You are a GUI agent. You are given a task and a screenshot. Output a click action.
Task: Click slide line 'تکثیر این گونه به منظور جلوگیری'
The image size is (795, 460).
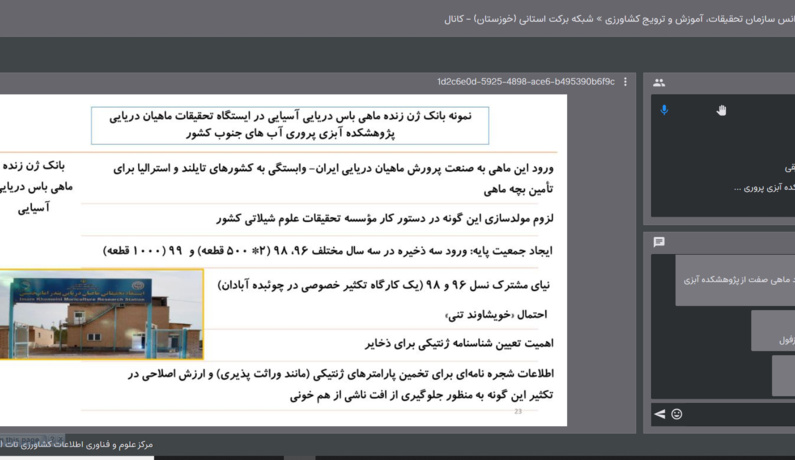click(x=421, y=395)
